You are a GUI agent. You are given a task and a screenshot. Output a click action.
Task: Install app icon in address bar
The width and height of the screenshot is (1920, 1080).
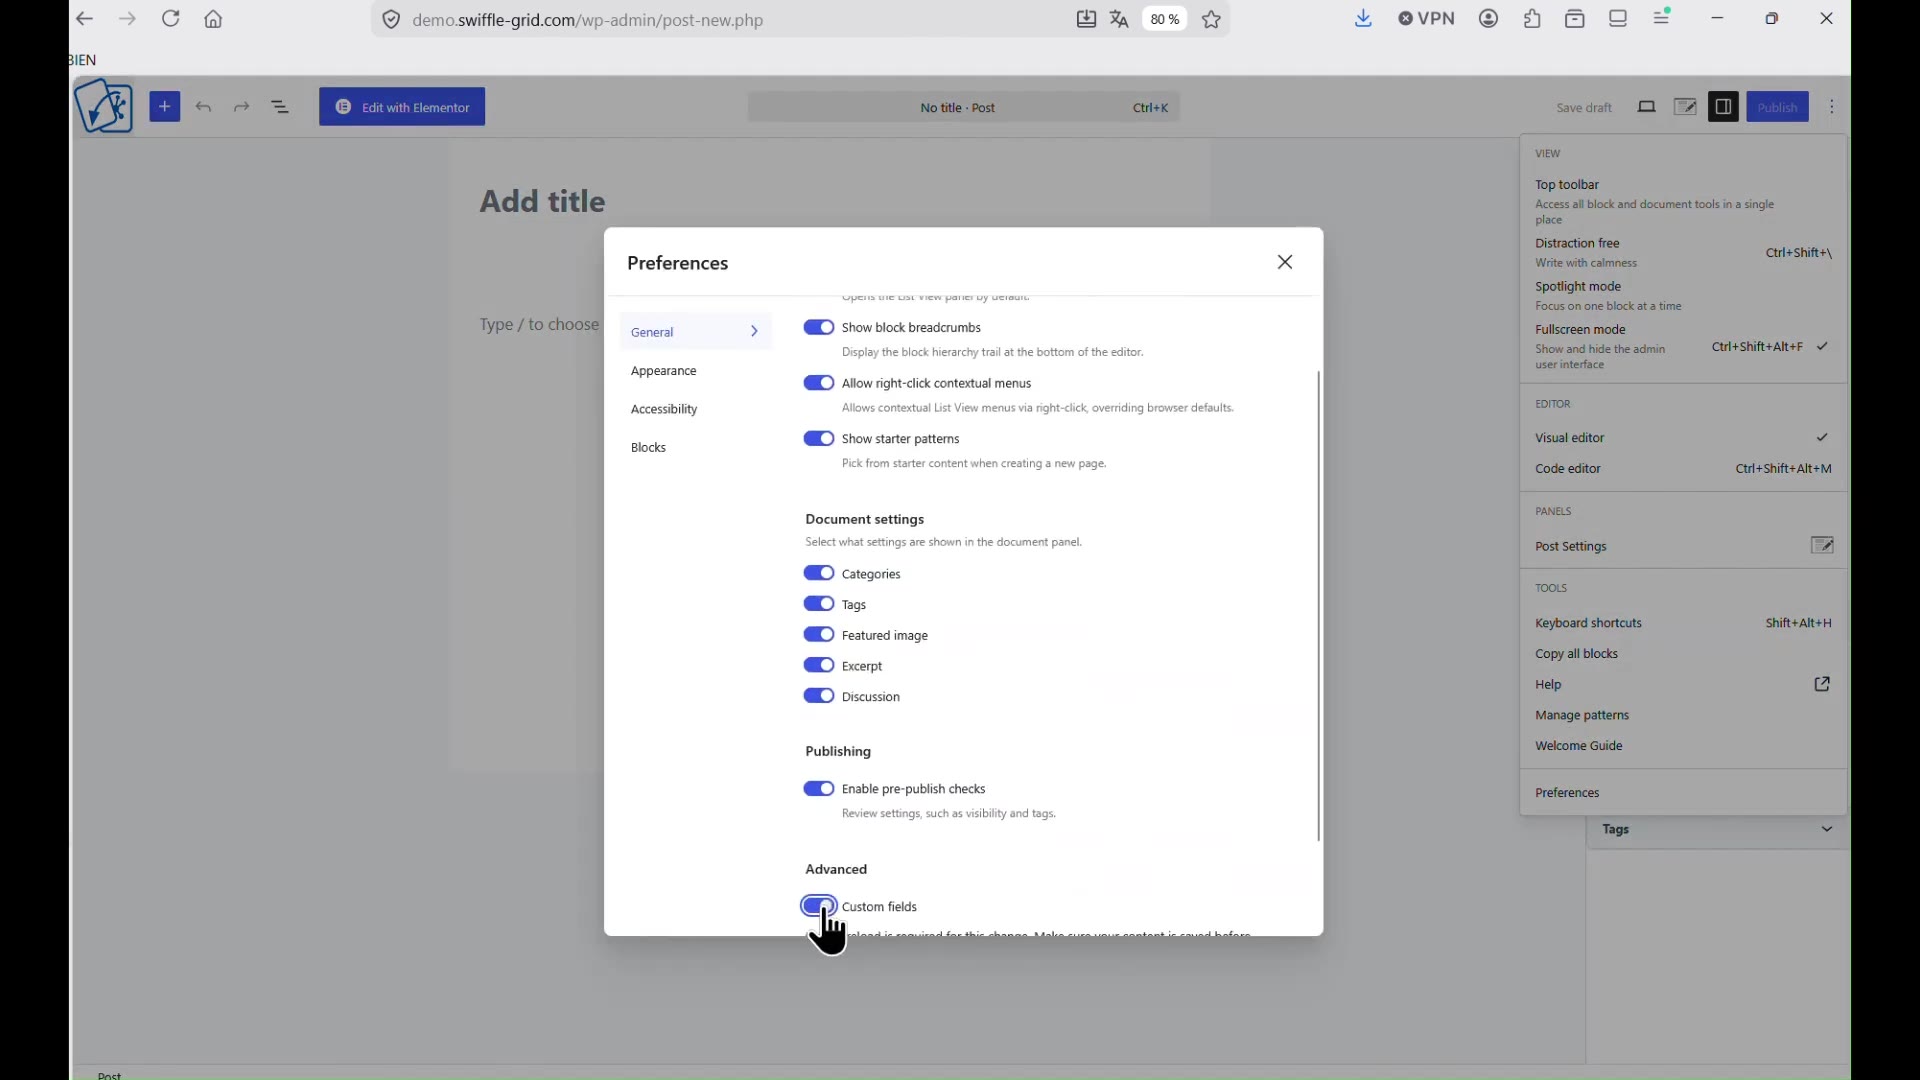pos(1087,19)
